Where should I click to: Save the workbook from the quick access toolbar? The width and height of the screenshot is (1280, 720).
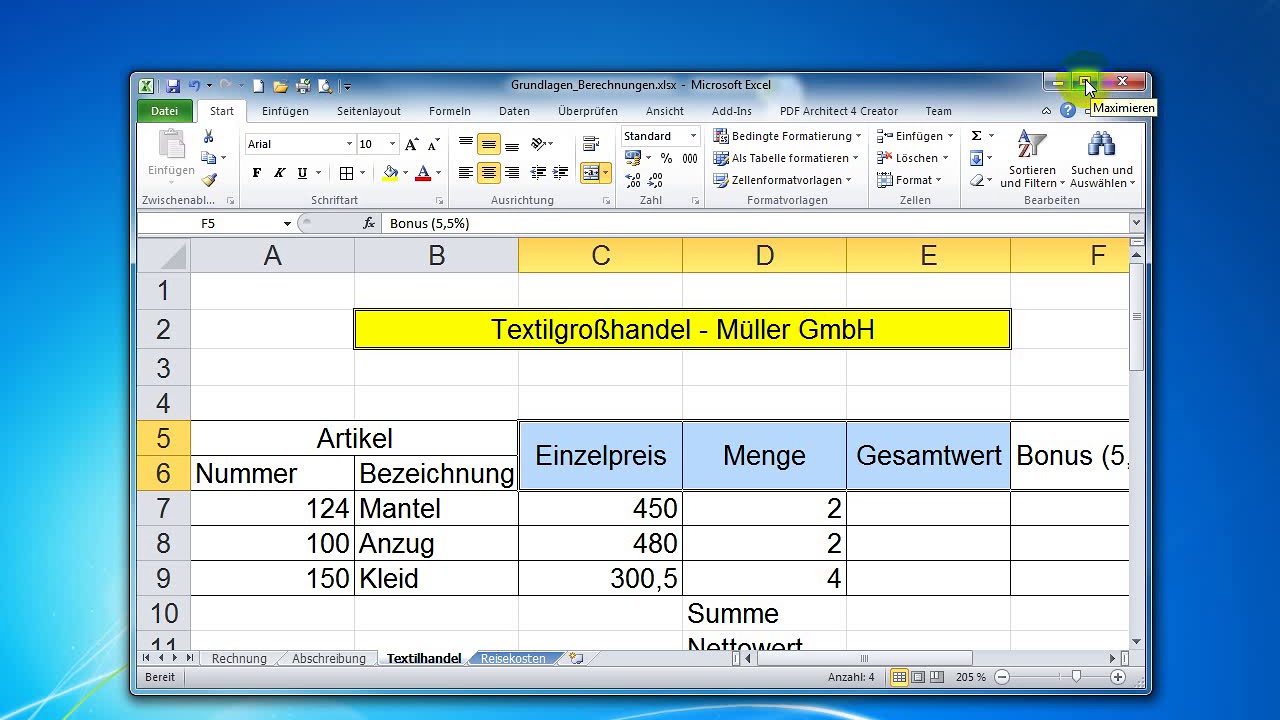pos(173,86)
